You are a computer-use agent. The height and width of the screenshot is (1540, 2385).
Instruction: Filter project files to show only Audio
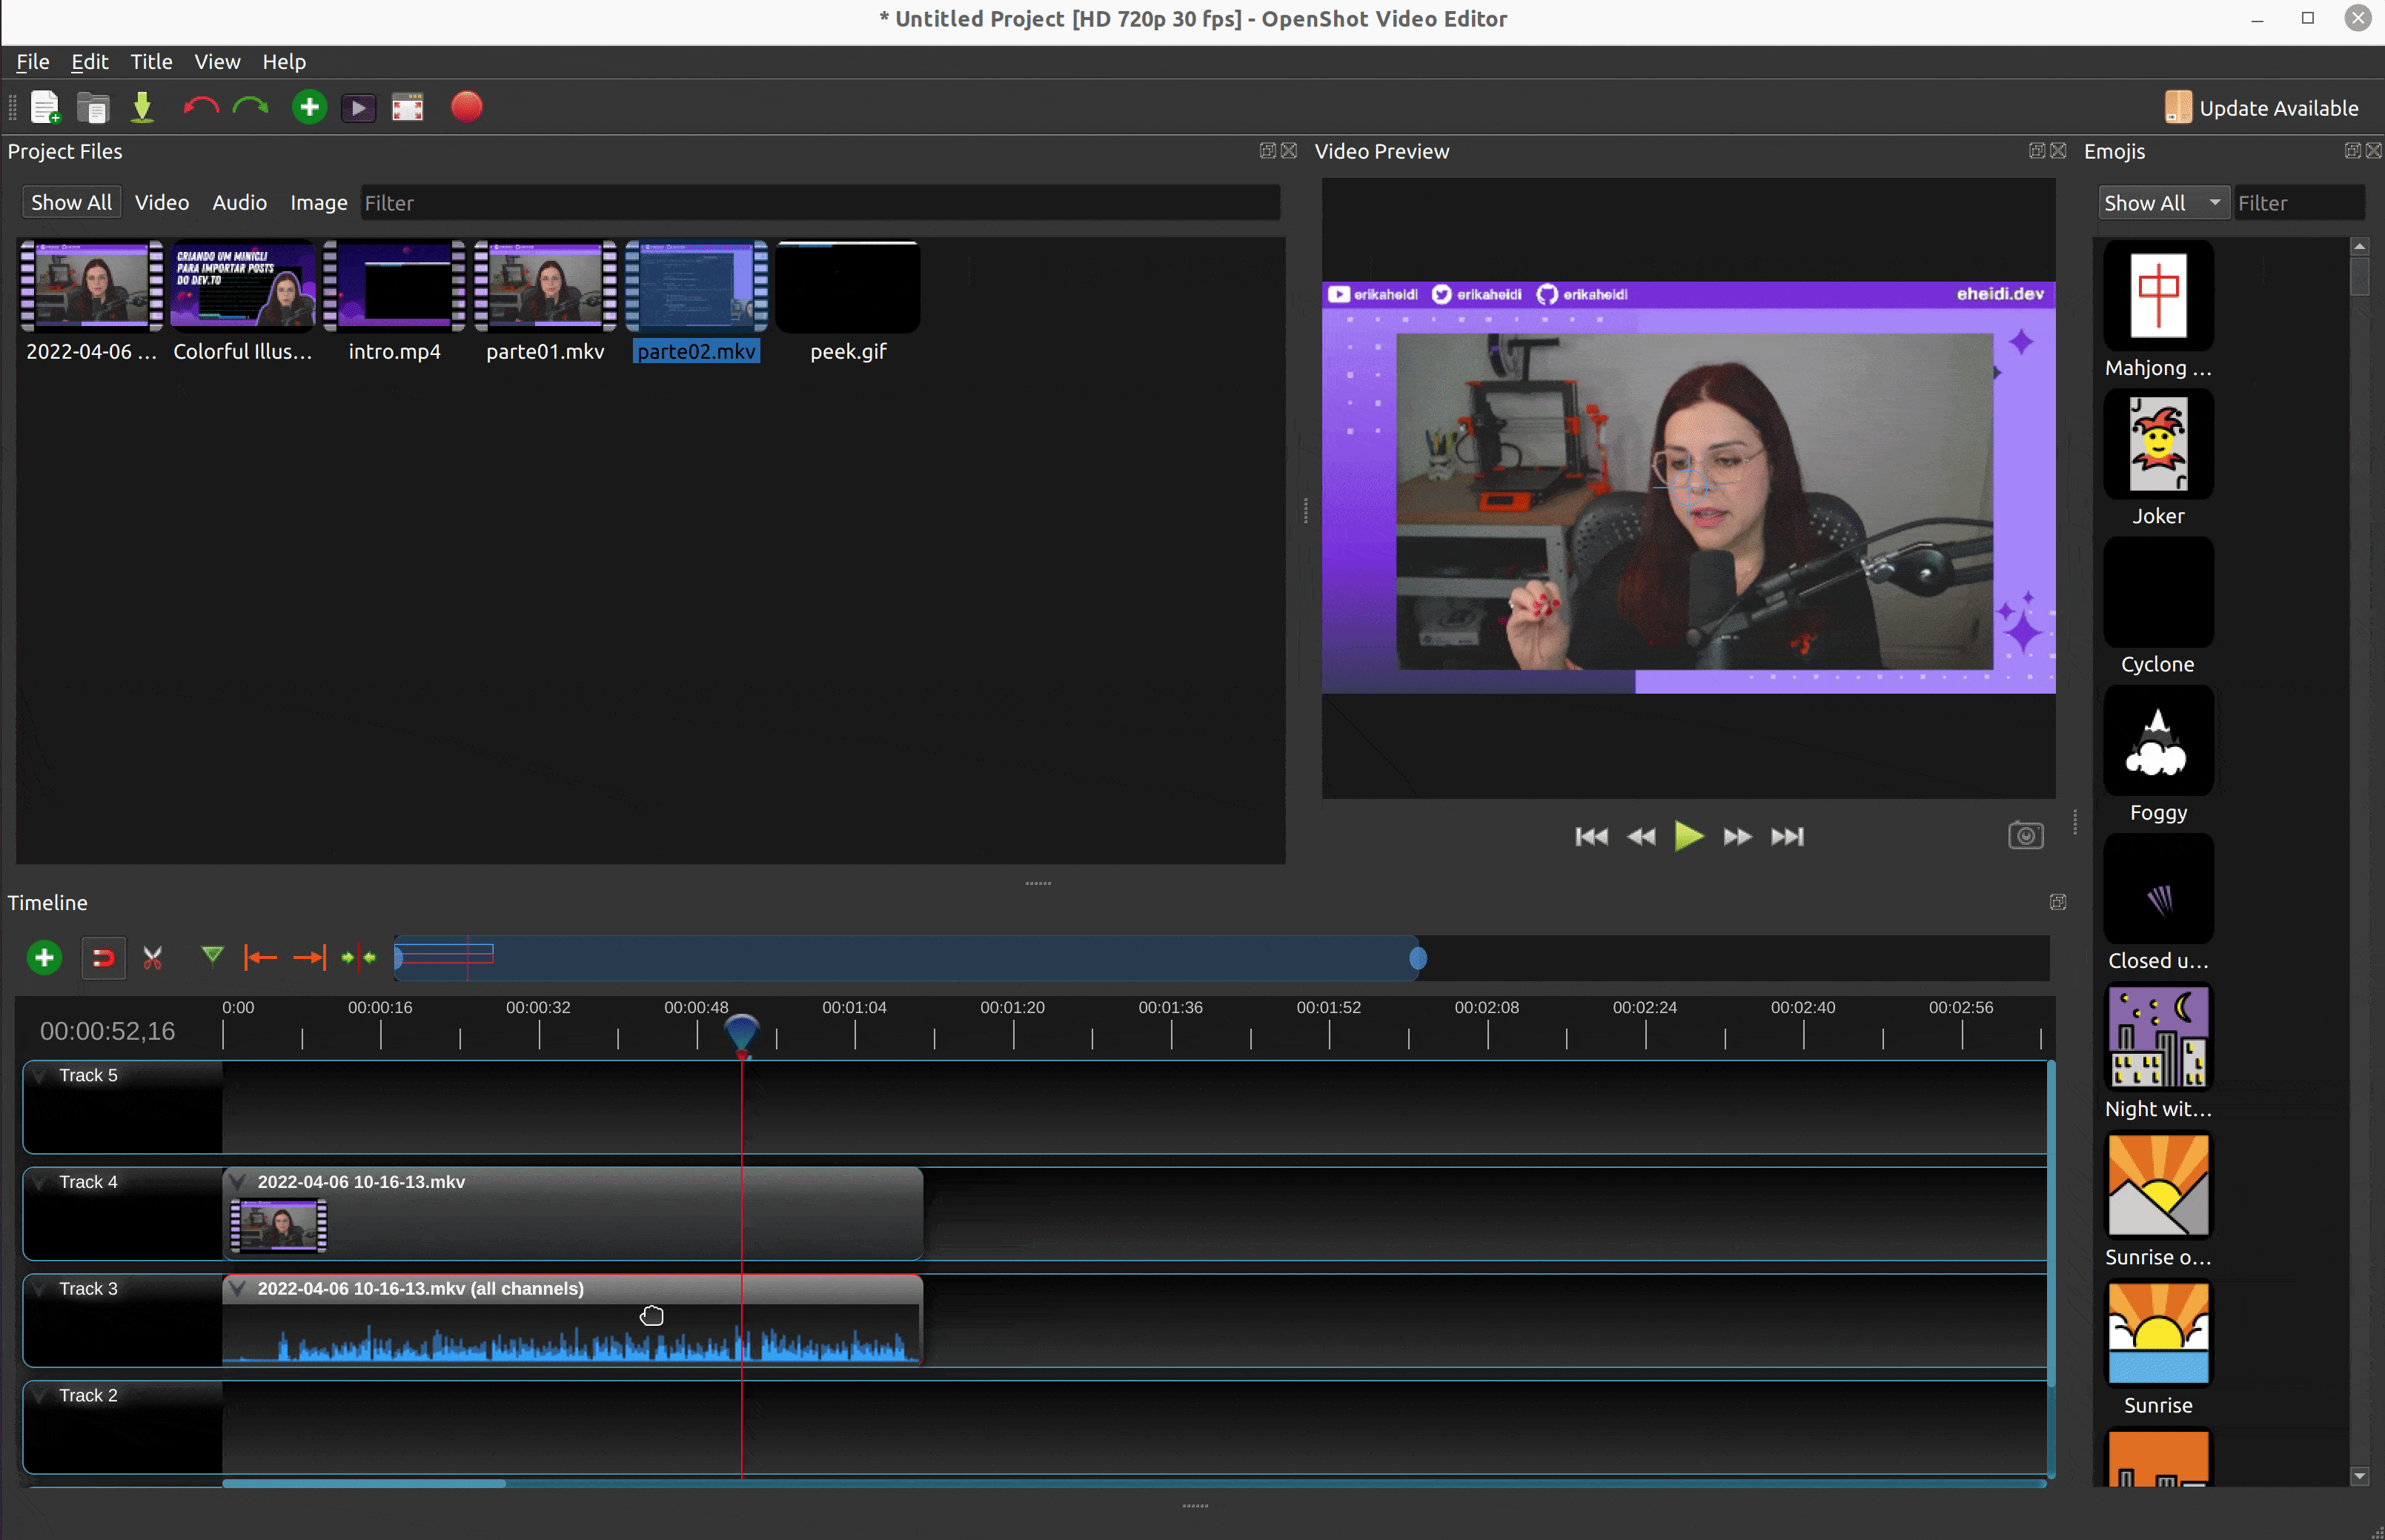click(x=239, y=202)
